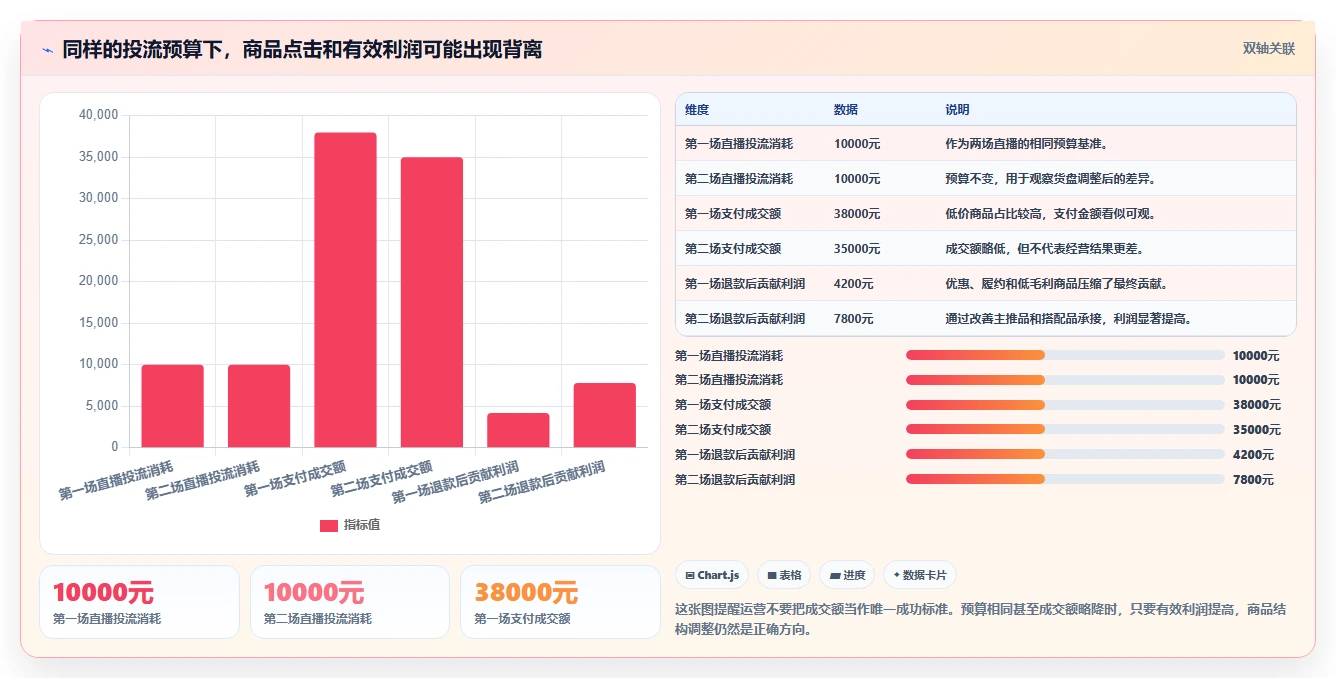Click the progress row label 第二场支付成交额

pos(723,430)
